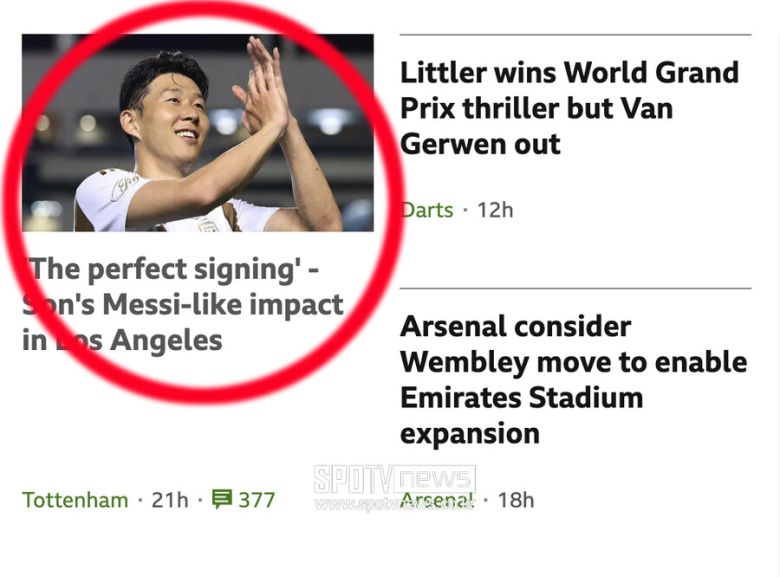Click the spotvnews website URL watermark
Image resolution: width=780 pixels, height=577 pixels.
[394, 504]
